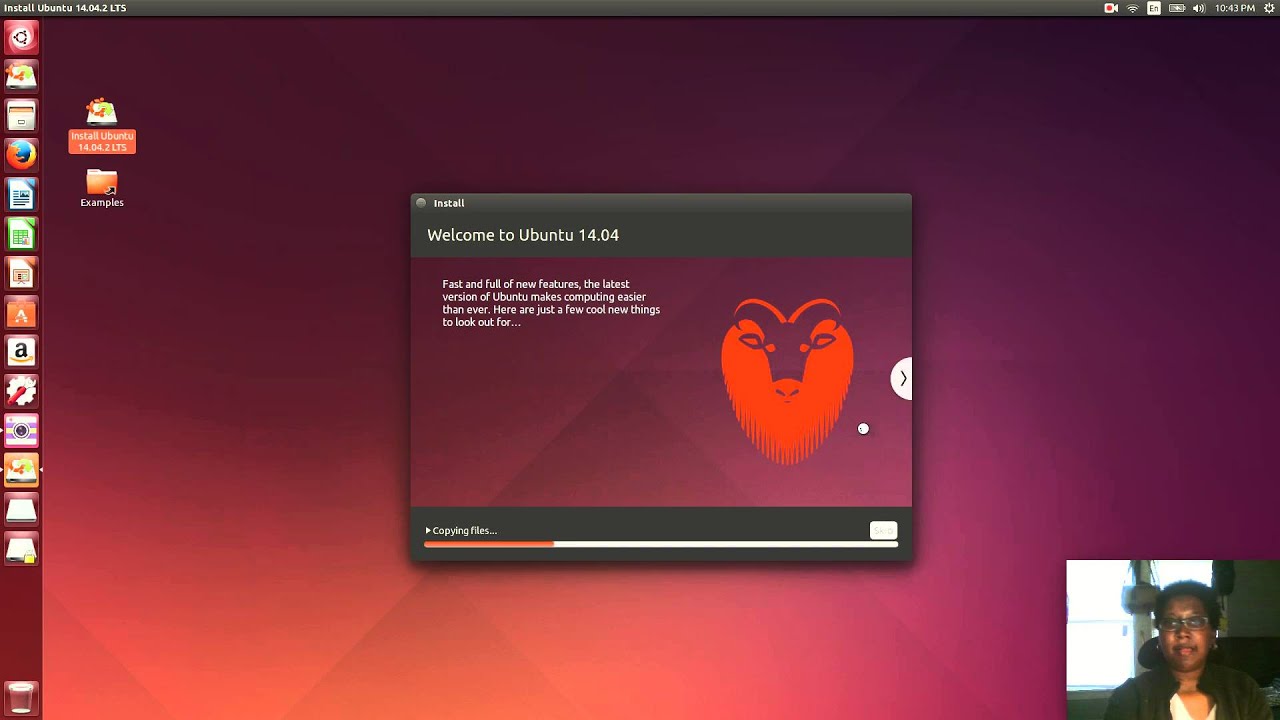Open the drive icon with yellow badge

coord(21,549)
